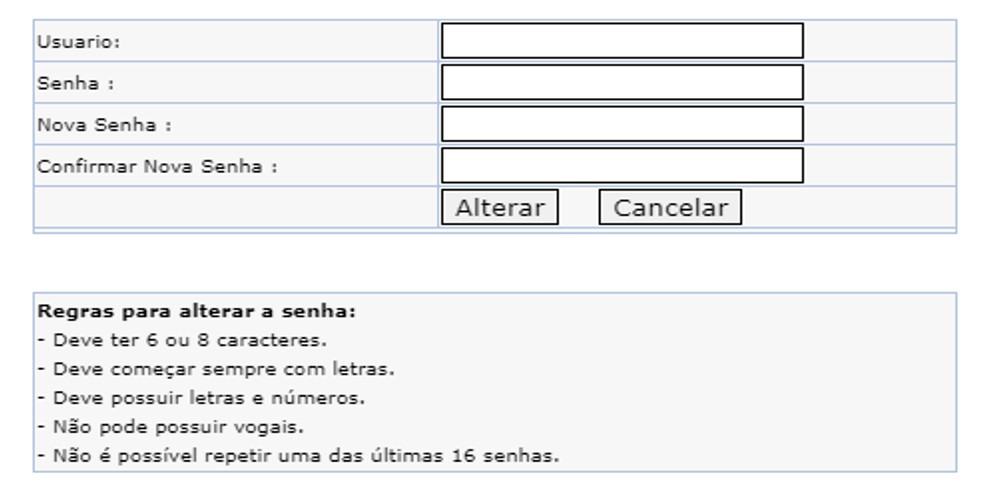Click the "Confirmar Nova Senha :" label
Screen dimensions: 983x489
157,167
